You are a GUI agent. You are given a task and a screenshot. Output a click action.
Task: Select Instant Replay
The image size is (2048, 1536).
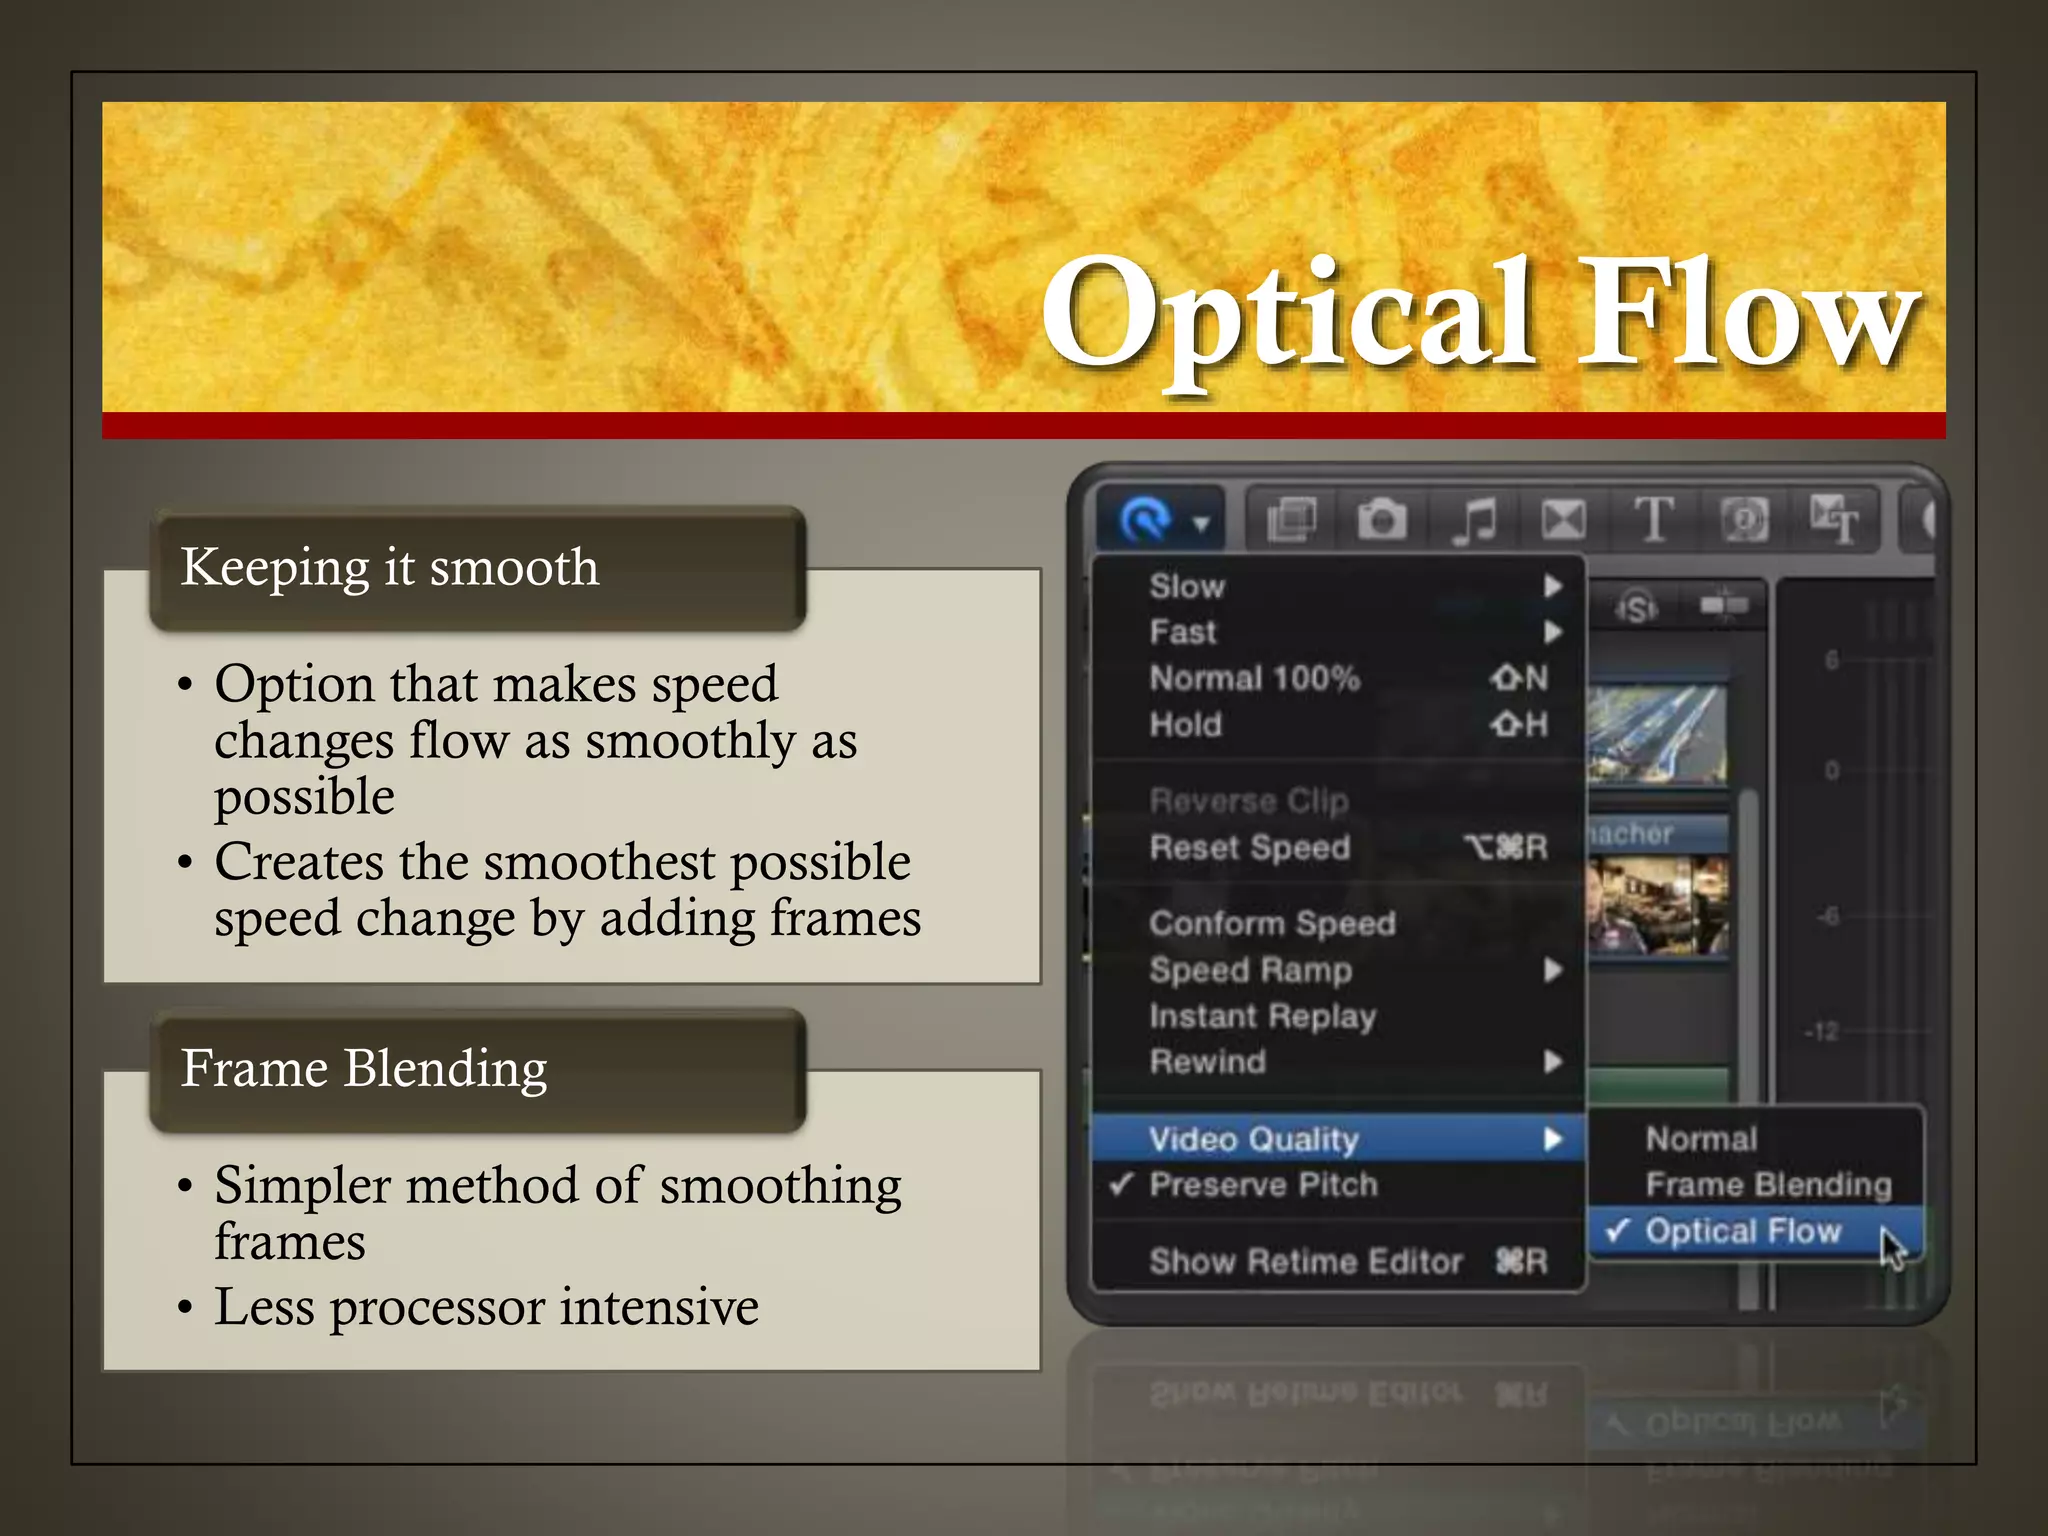(1340, 1015)
